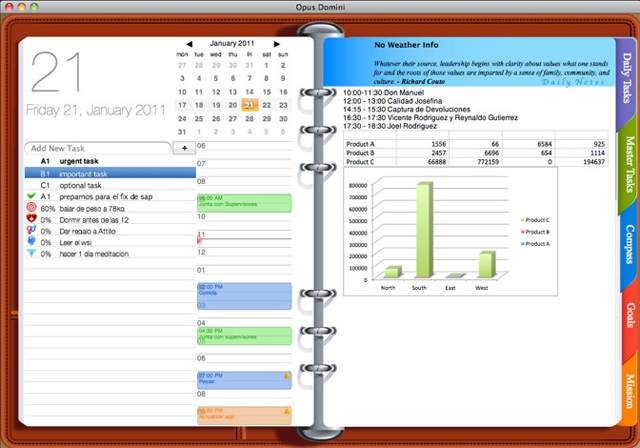The height and width of the screenshot is (448, 640).
Task: Click the alarm bell on Actualizar app event
Action: click(x=287, y=410)
